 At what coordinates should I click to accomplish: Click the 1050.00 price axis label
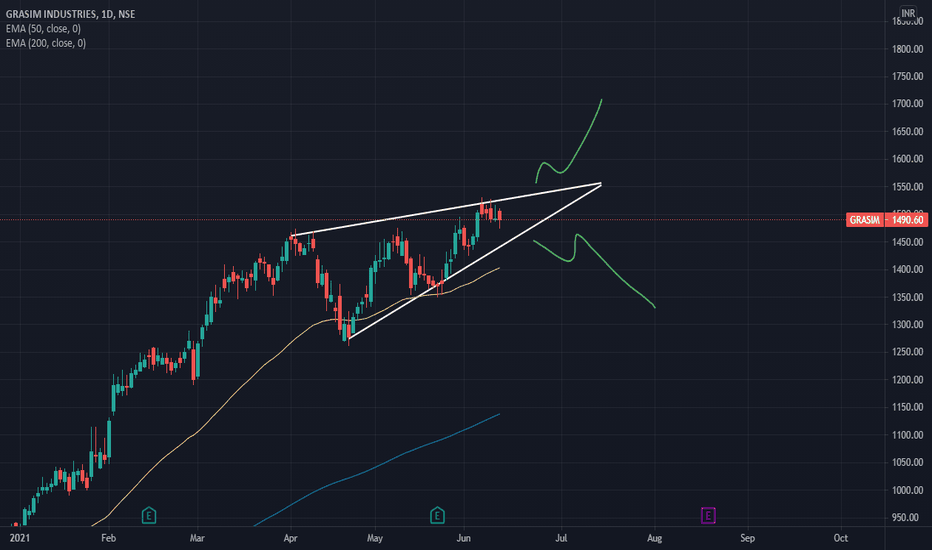(908, 462)
